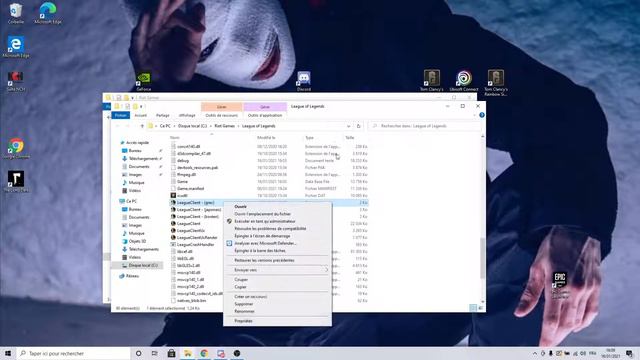The image size is (640, 360).
Task: Click the search League of Legends field
Action: click(x=424, y=126)
